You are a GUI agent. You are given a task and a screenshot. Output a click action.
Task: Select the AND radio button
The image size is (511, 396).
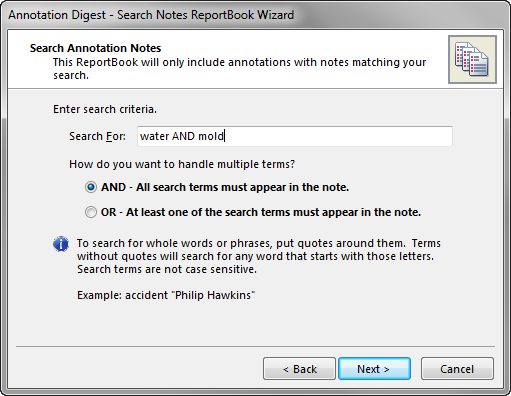point(91,187)
